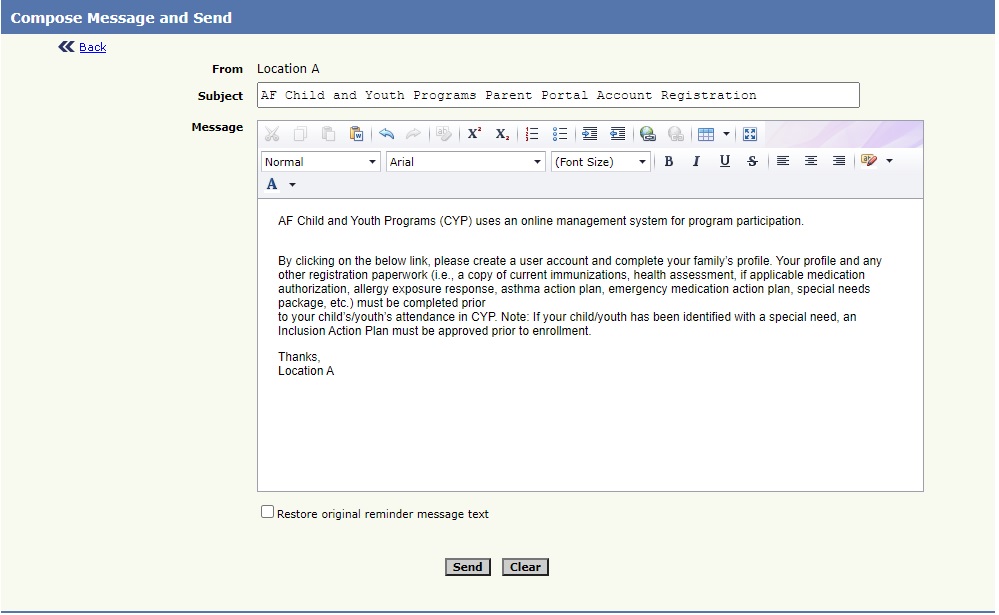Insert a table in the message
The height and width of the screenshot is (615, 999).
[706, 134]
